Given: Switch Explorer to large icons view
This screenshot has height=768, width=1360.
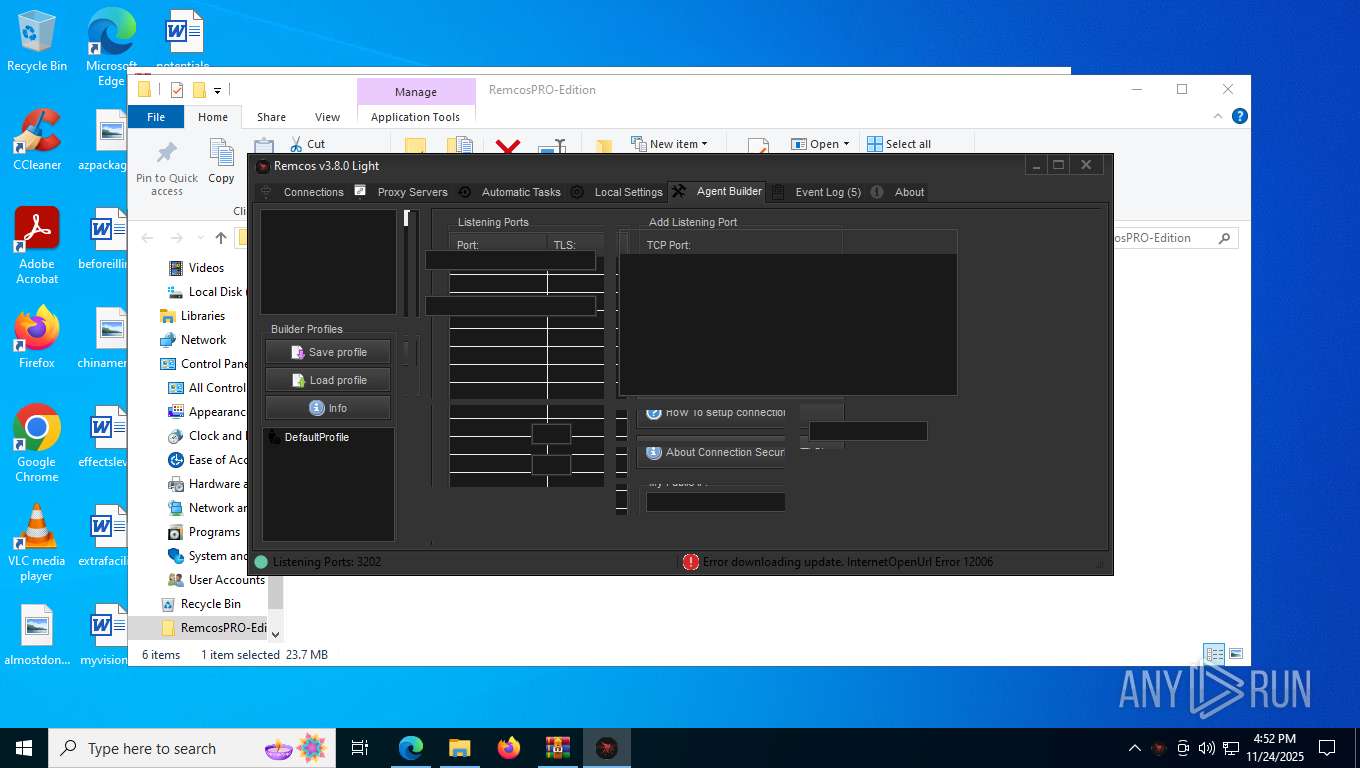Looking at the screenshot, I should (x=1236, y=654).
